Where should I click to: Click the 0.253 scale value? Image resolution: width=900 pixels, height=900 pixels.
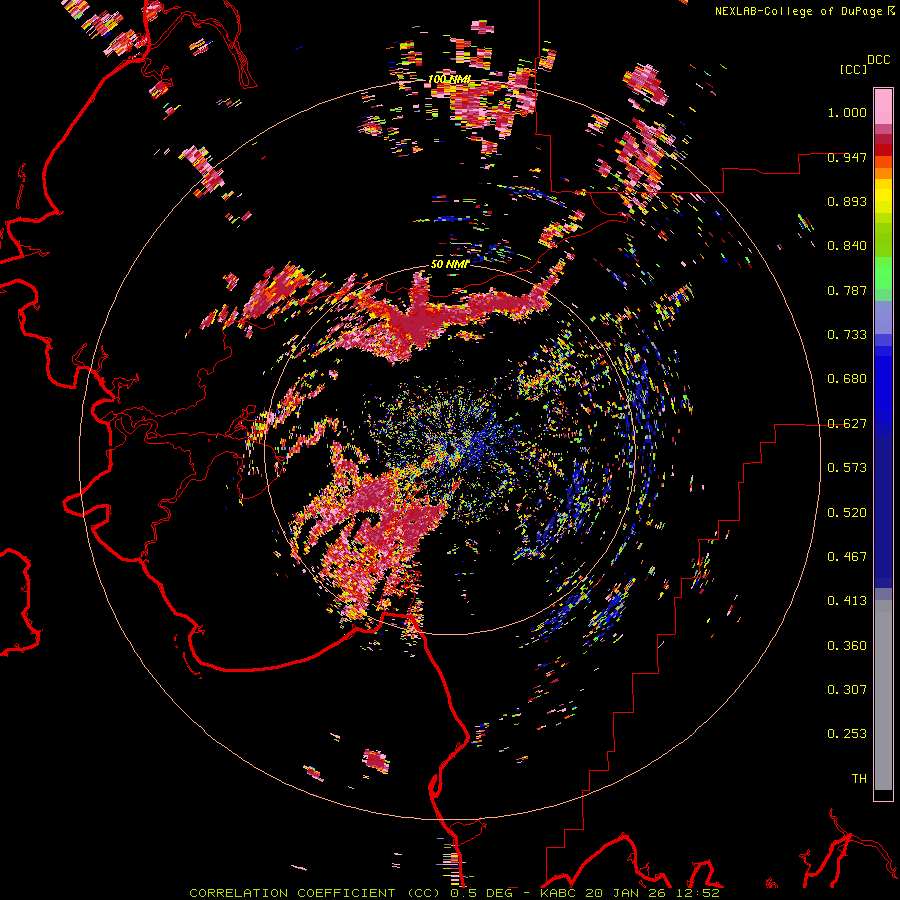(x=847, y=734)
